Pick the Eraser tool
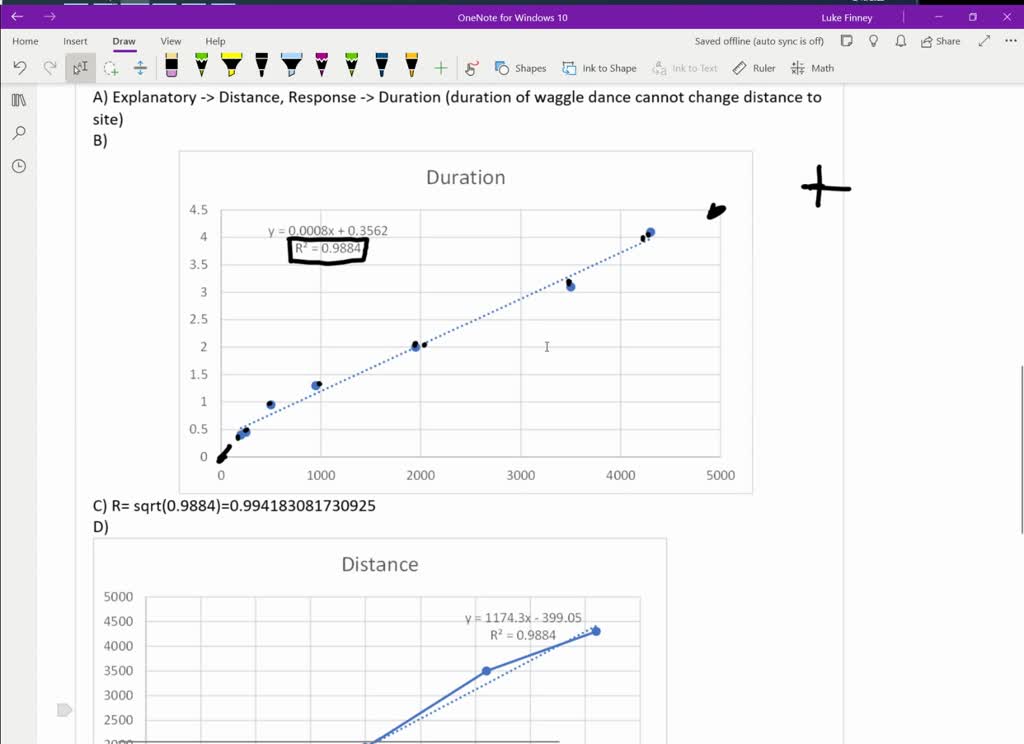Screen dimensions: 1024x744 [x=172, y=65]
